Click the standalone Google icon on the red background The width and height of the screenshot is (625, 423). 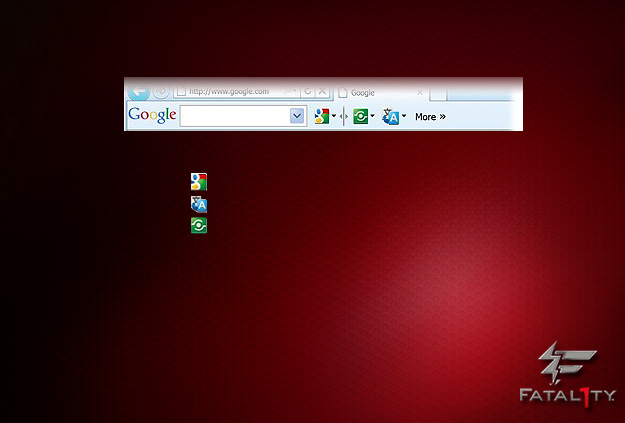[x=199, y=182]
